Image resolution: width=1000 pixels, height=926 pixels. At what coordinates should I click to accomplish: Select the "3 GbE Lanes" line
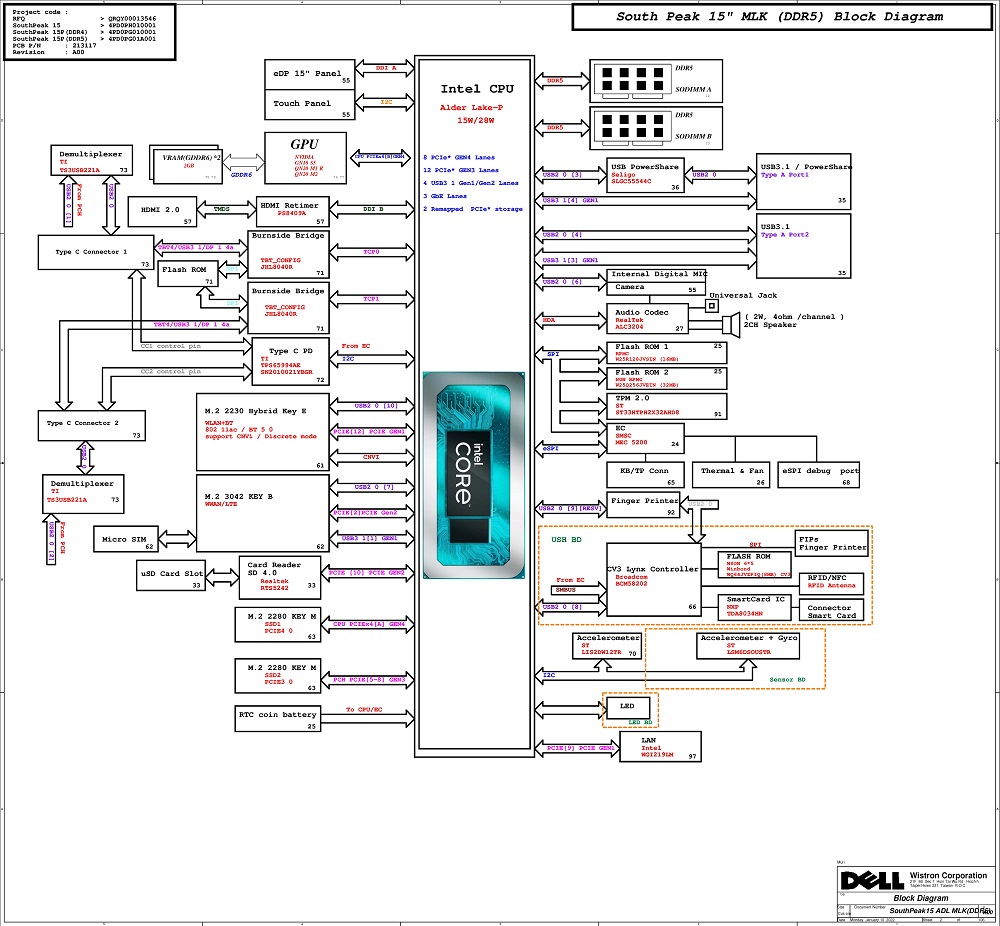[445, 196]
